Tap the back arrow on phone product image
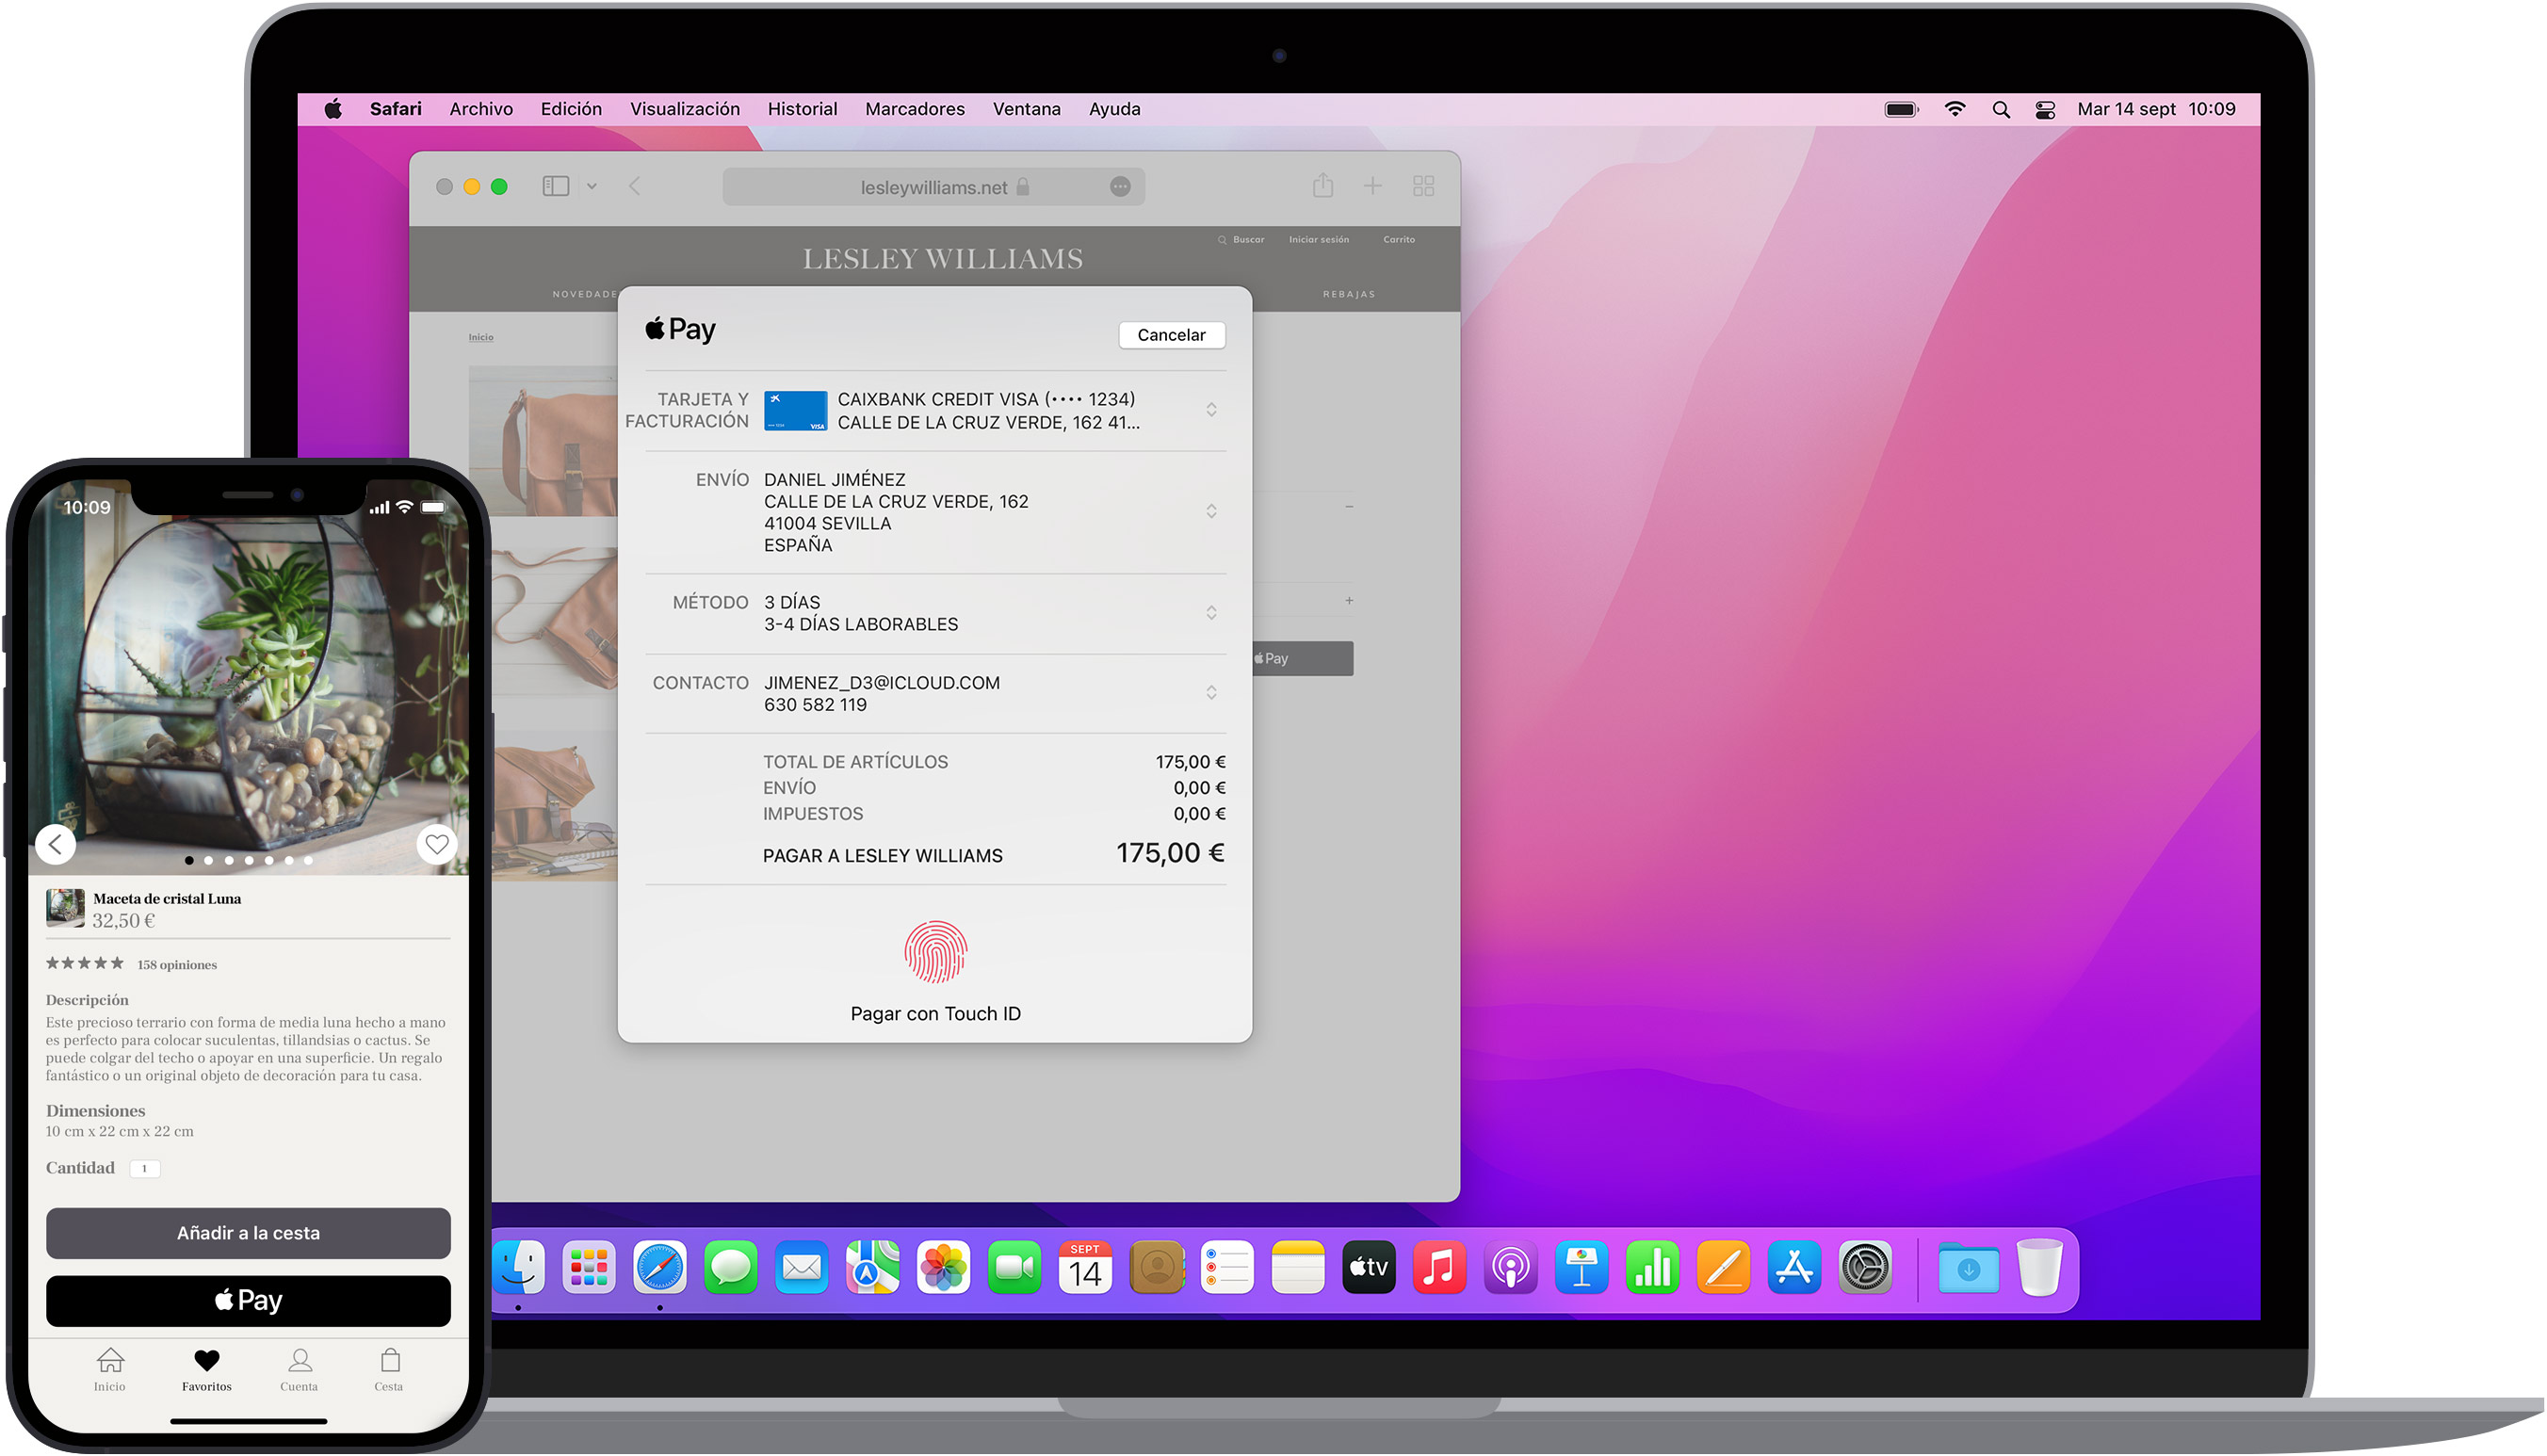 click(x=56, y=845)
